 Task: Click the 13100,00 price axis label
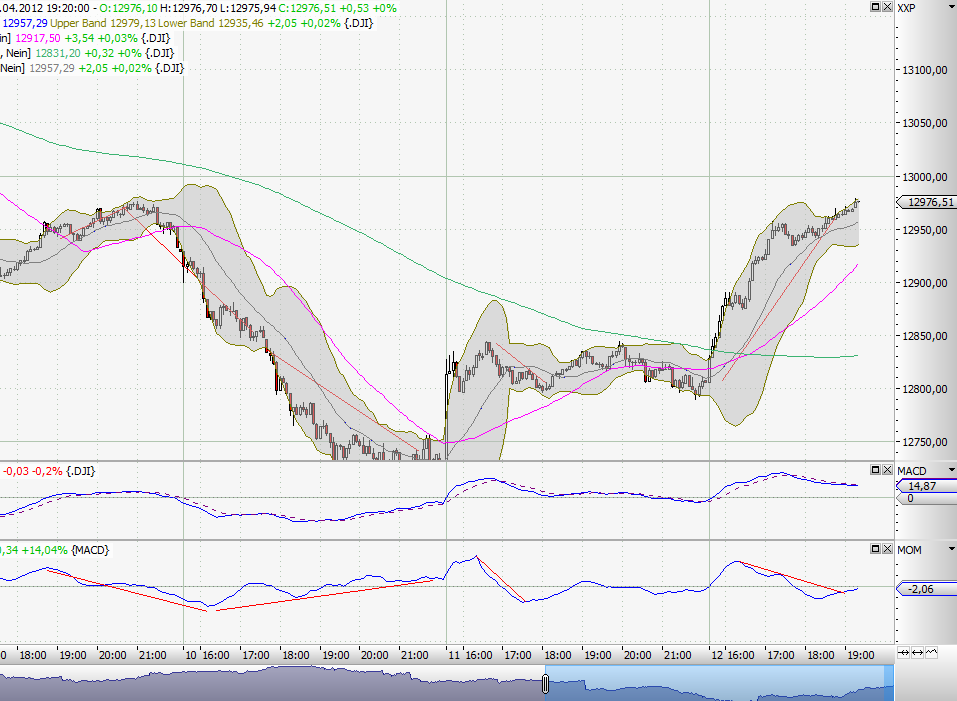(925, 70)
